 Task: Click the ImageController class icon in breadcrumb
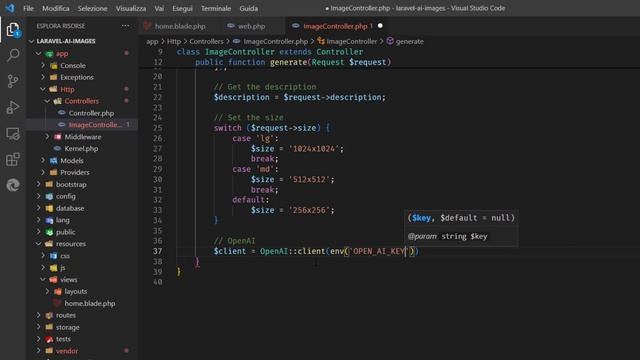point(321,41)
